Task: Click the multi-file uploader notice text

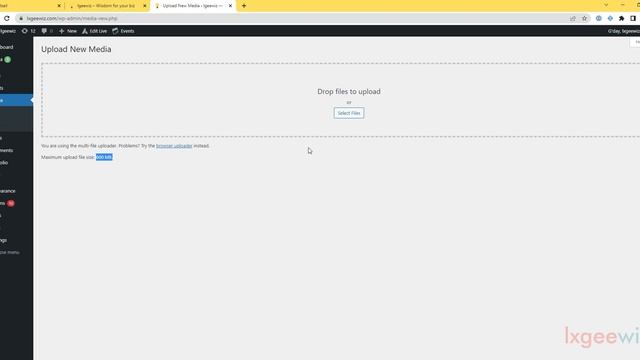Action: tap(125, 146)
